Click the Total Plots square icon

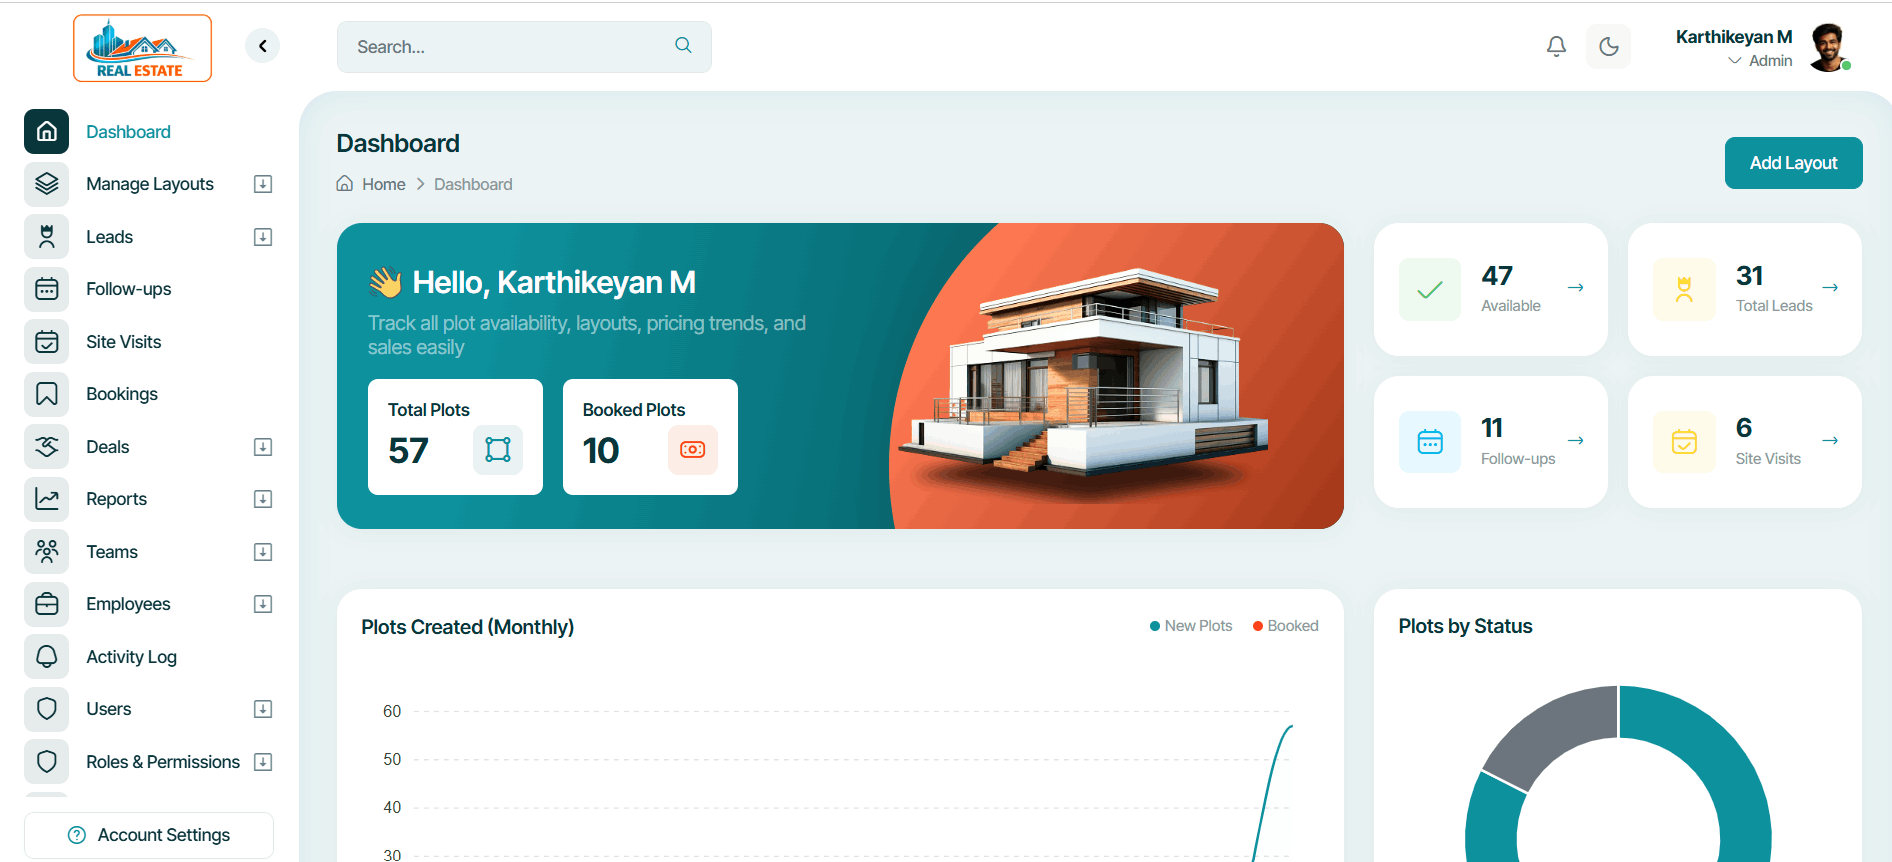point(498,450)
